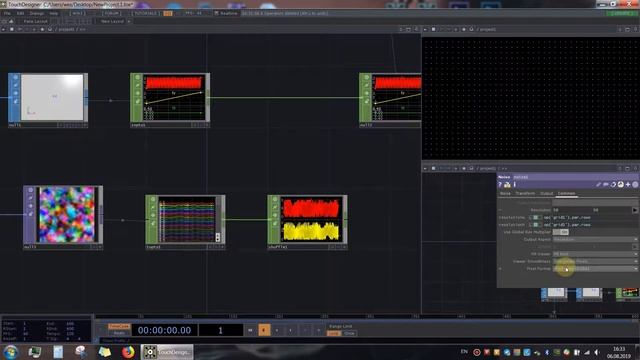
Task: Select the colorful noise node viewer
Action: 67,214
